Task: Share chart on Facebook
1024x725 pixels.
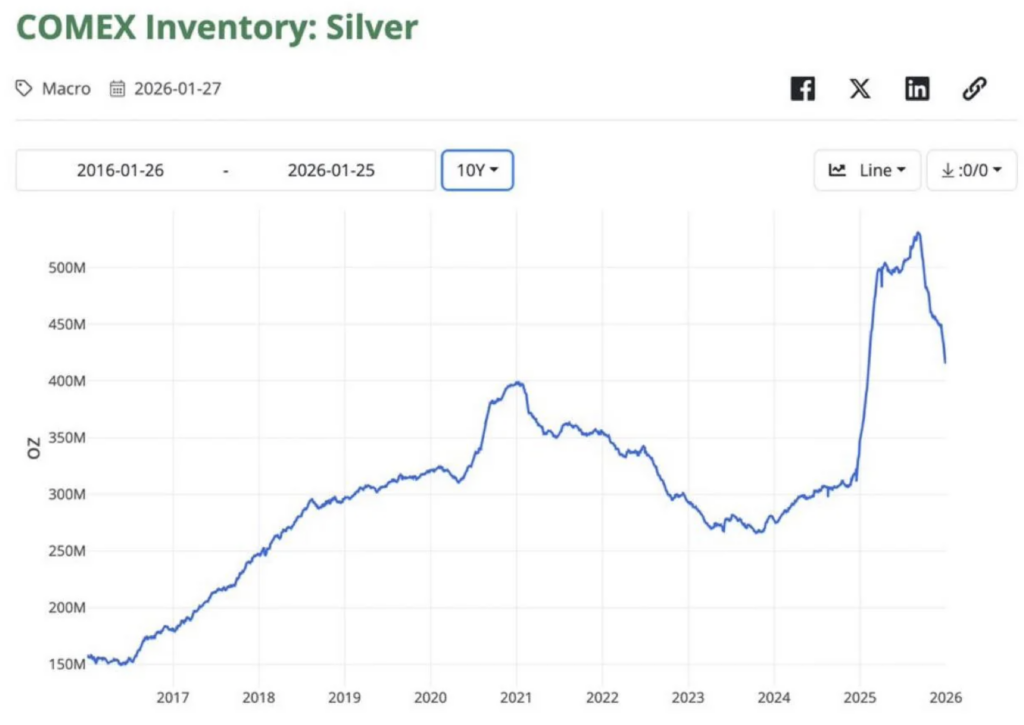Action: (802, 88)
